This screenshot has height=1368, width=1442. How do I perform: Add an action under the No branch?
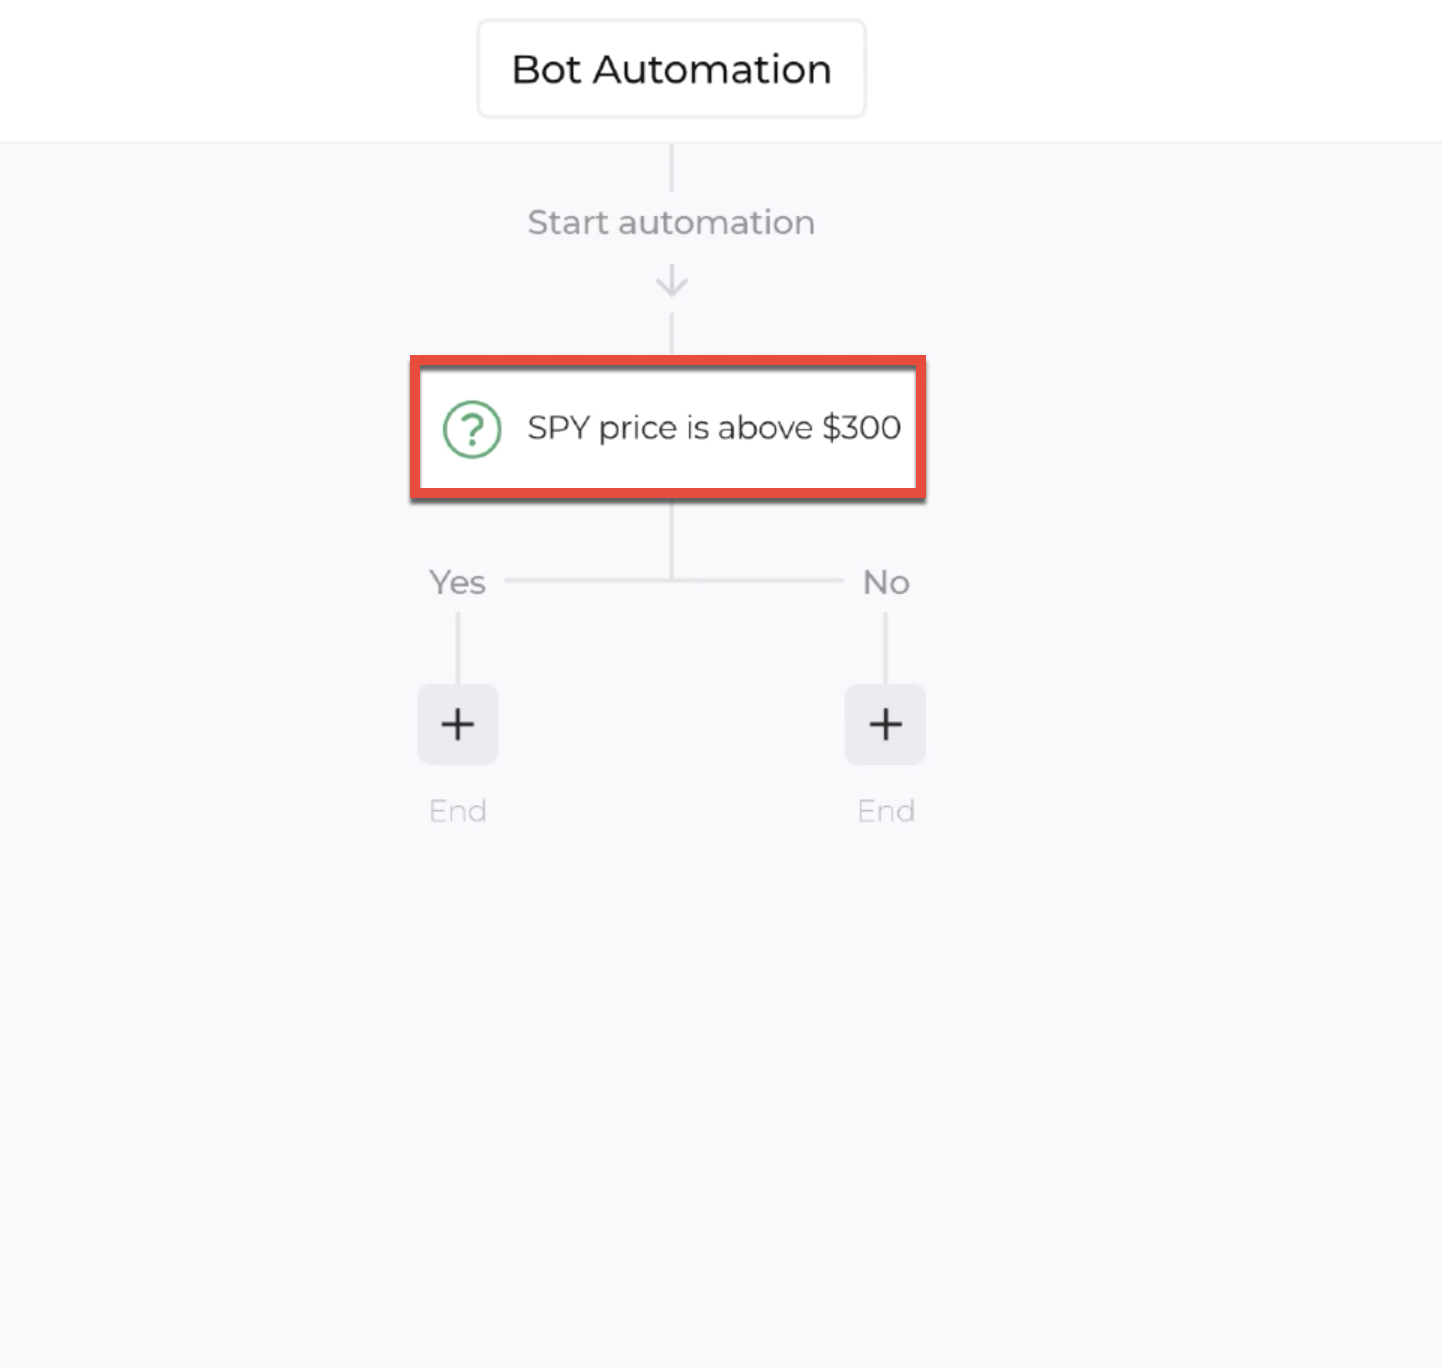click(x=885, y=724)
